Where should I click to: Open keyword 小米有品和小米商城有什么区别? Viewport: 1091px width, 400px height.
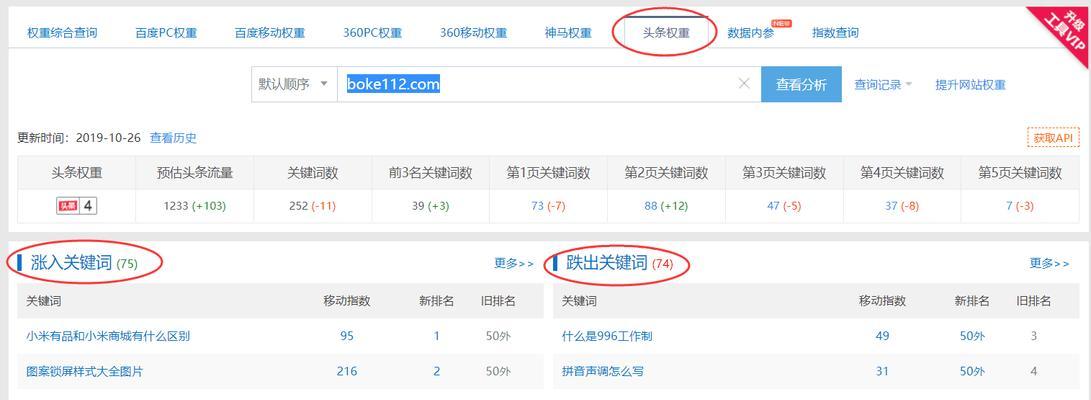tap(108, 336)
